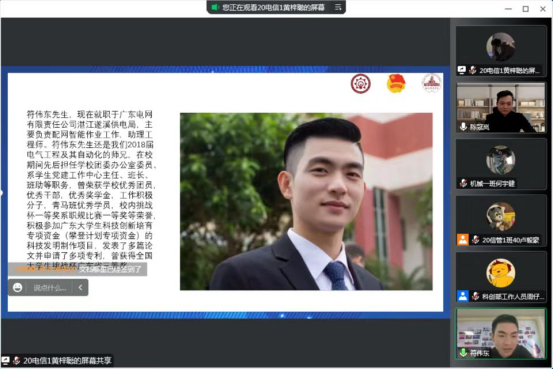This screenshot has width=553, height=369.
Task: Click screen-share icon on 20电信1黄梓聪 tile
Action: click(x=462, y=70)
